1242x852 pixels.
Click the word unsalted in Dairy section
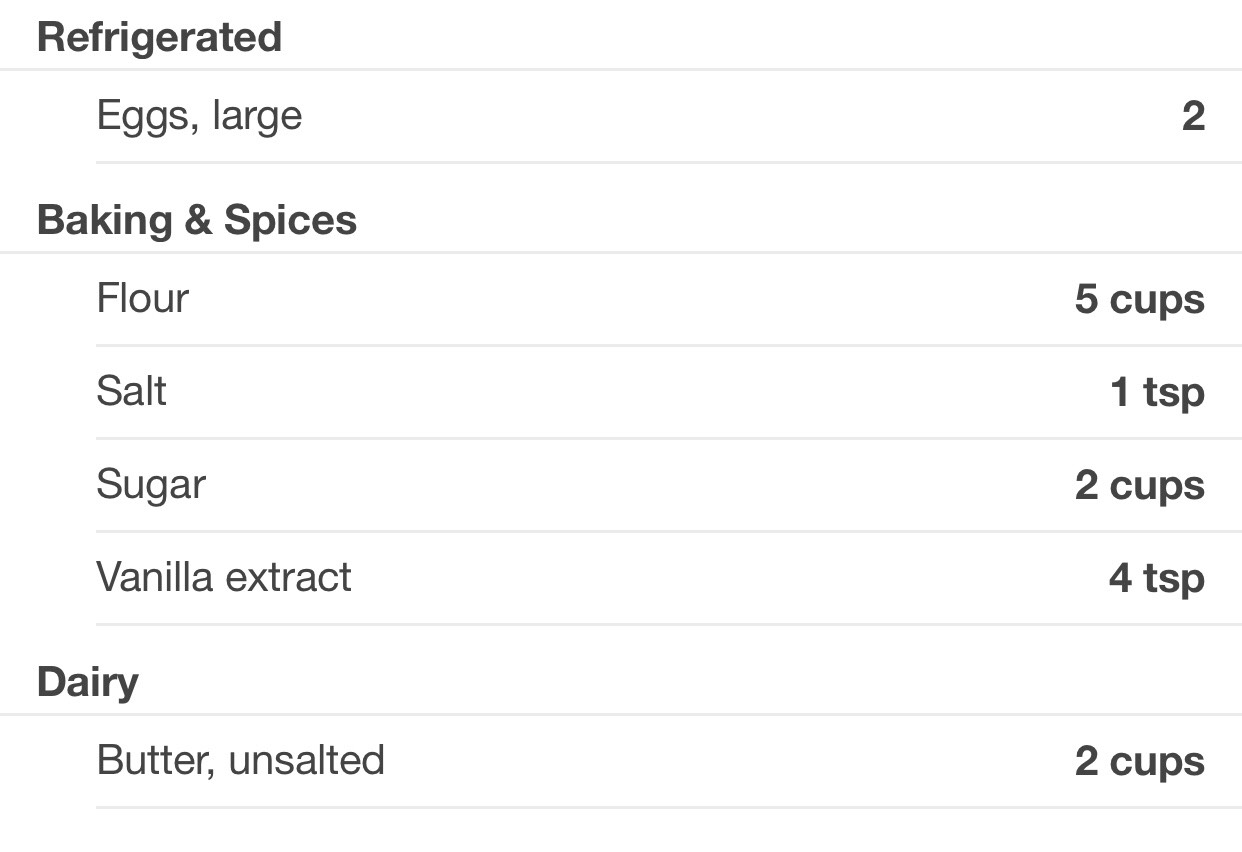click(x=306, y=760)
